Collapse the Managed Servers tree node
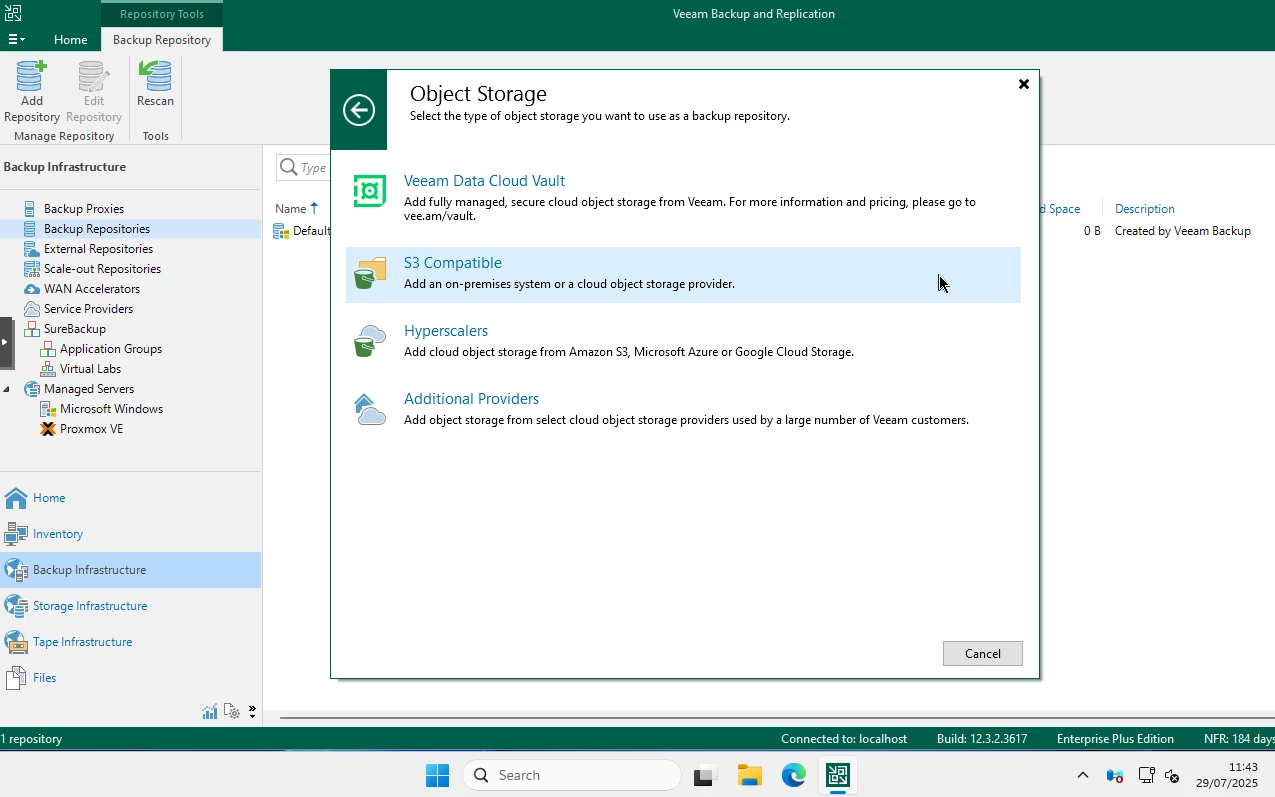 [7, 389]
